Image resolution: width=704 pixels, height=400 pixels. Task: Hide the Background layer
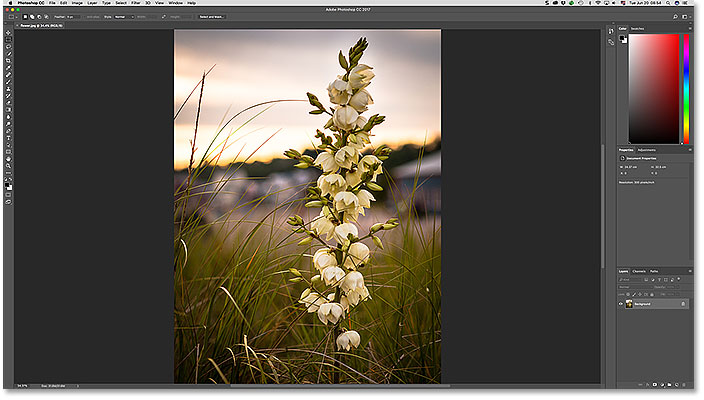(x=621, y=304)
